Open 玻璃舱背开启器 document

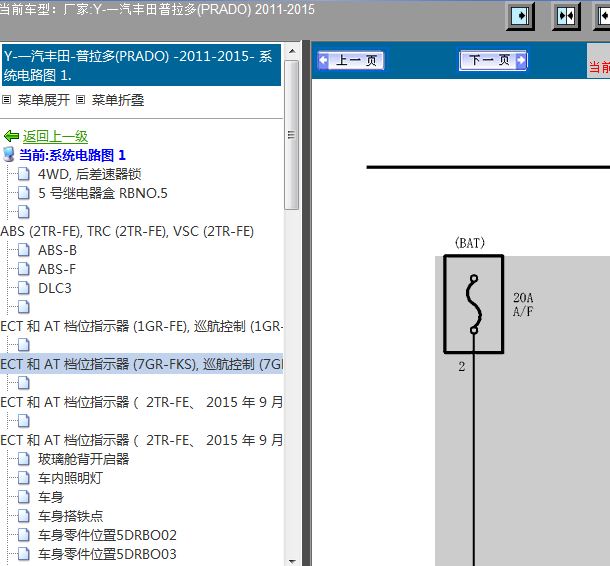83,460
